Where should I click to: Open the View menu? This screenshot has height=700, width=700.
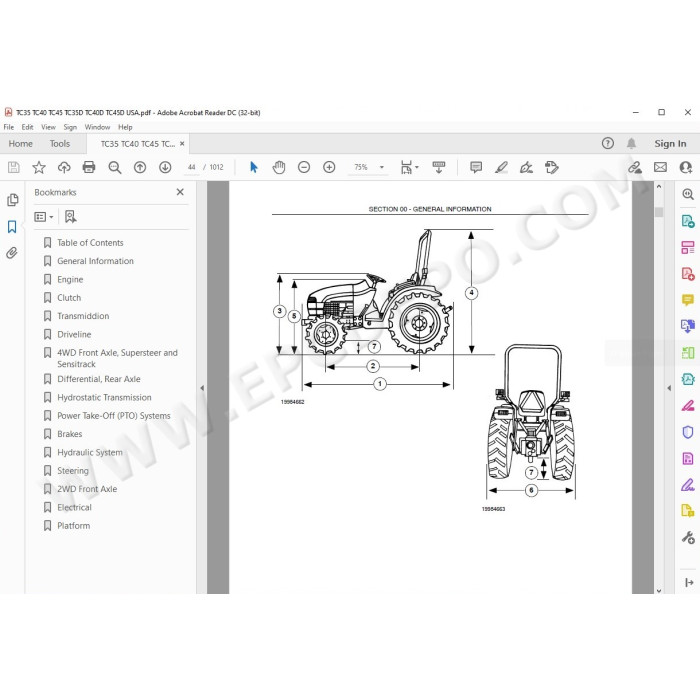tap(48, 127)
